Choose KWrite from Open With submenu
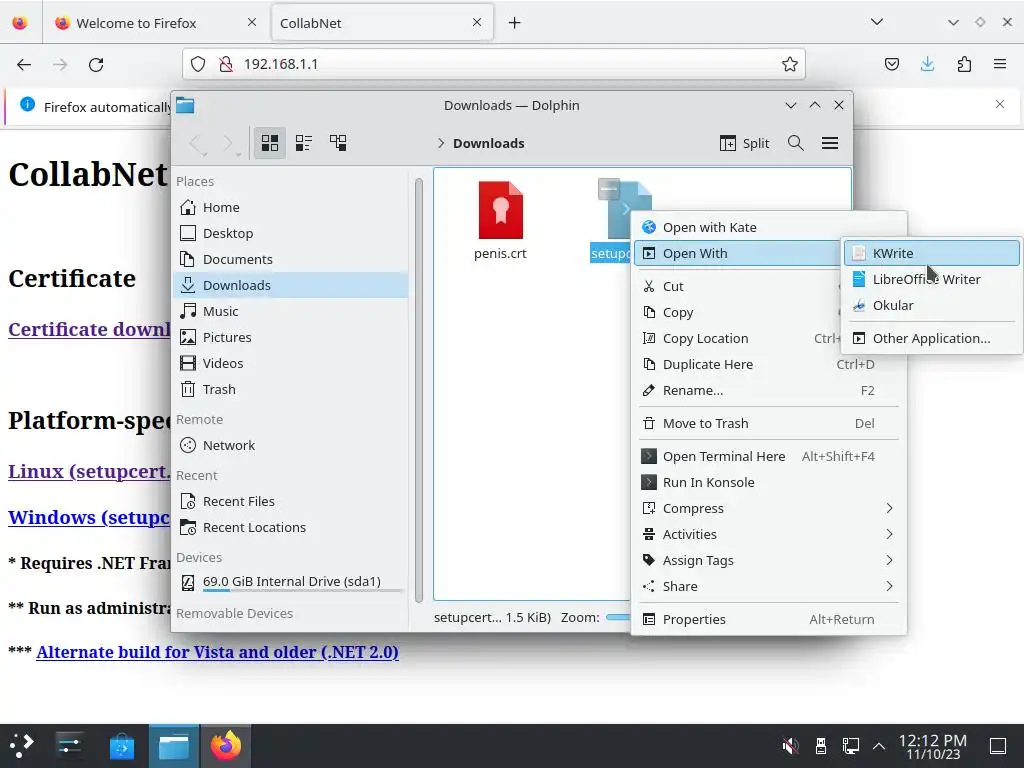 pyautogui.click(x=931, y=253)
